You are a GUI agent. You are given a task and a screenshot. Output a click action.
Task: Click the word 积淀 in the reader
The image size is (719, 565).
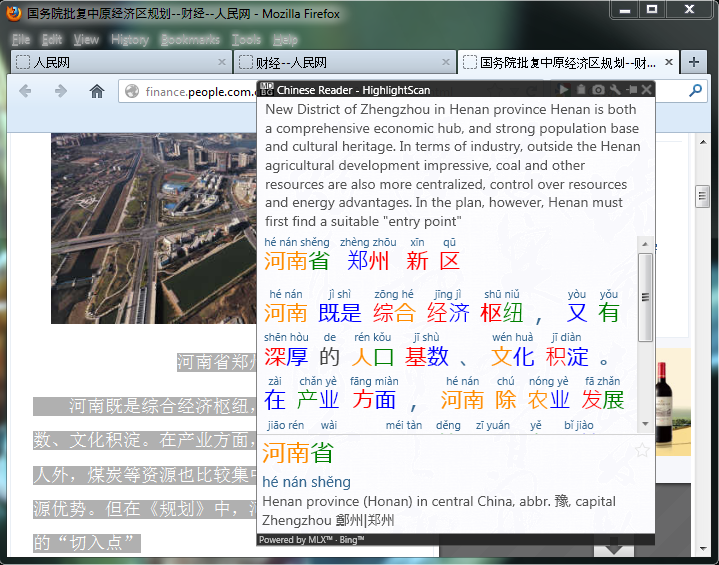click(567, 356)
